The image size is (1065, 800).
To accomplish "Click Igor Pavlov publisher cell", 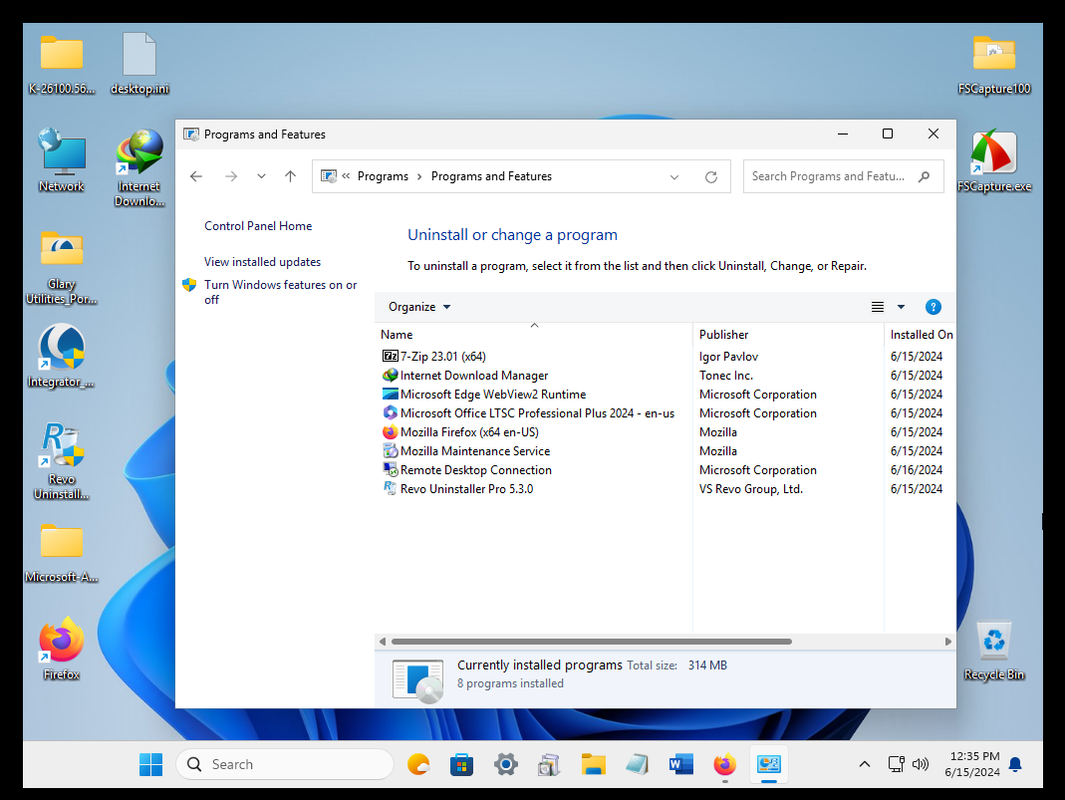I will coord(728,356).
